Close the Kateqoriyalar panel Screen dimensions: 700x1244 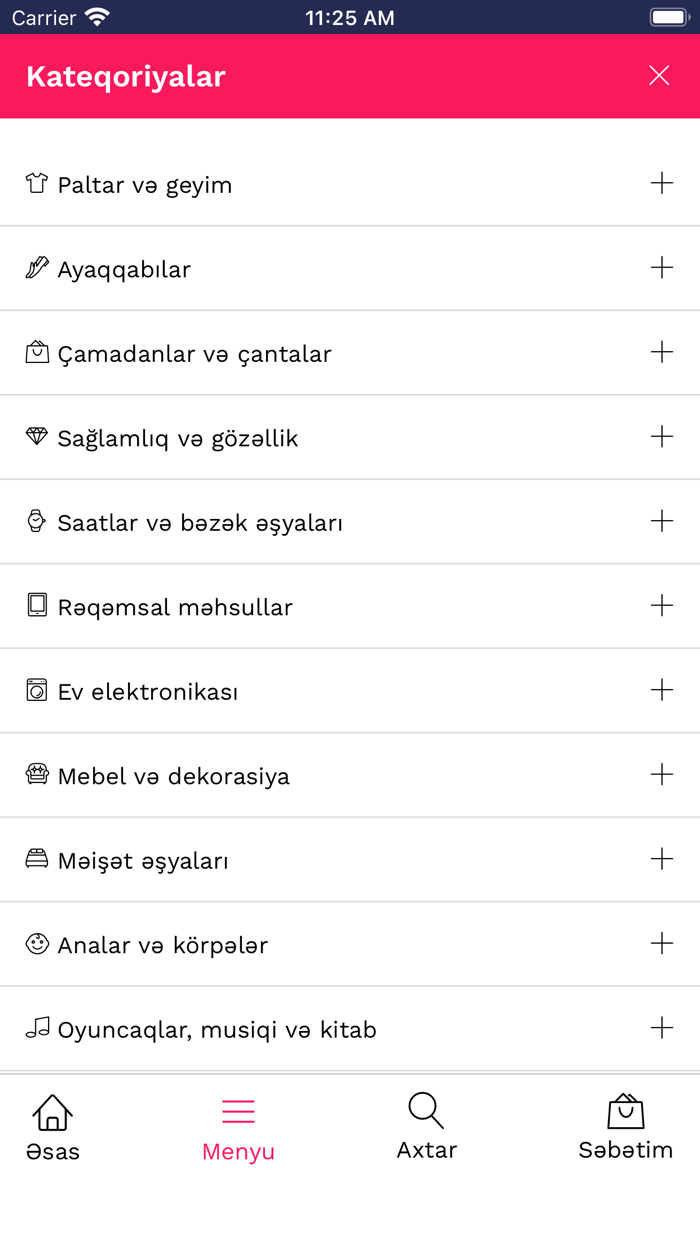pos(660,75)
